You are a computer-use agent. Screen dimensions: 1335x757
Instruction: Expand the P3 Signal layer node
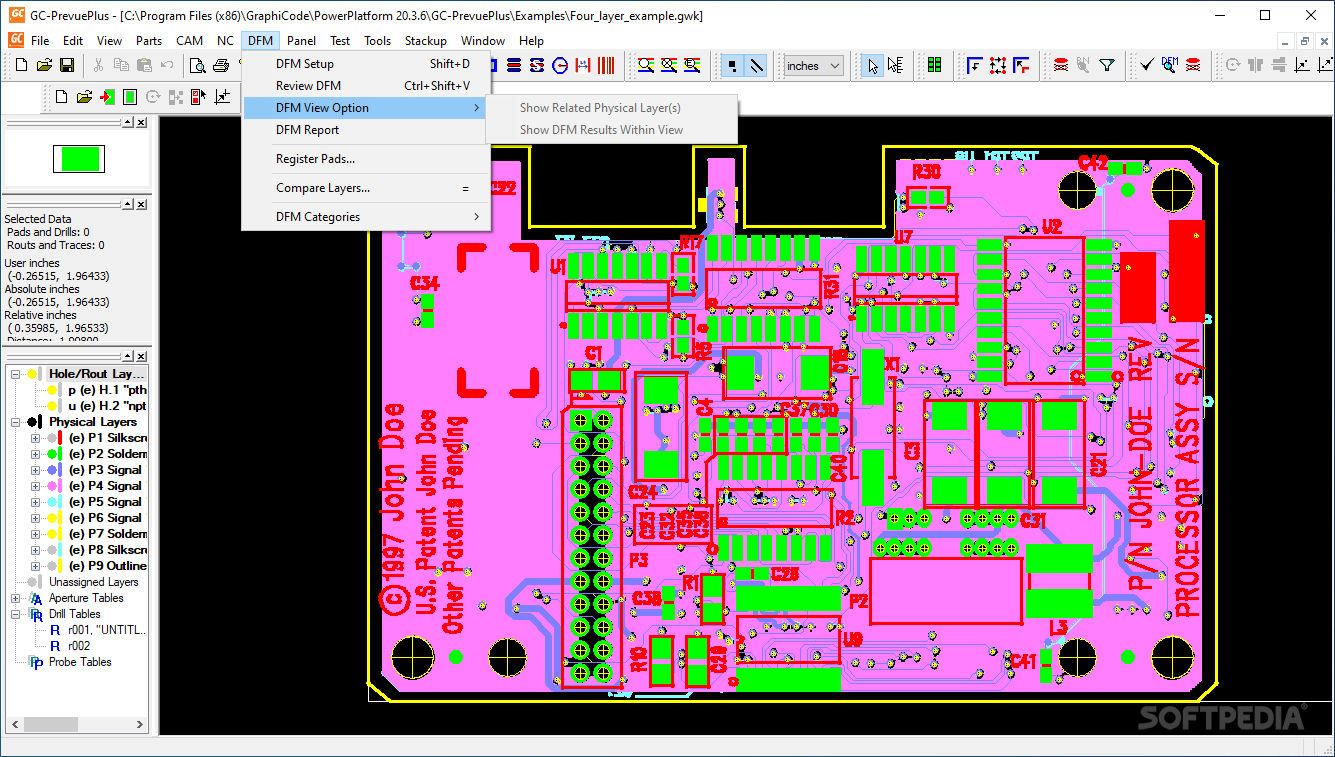pyautogui.click(x=35, y=470)
